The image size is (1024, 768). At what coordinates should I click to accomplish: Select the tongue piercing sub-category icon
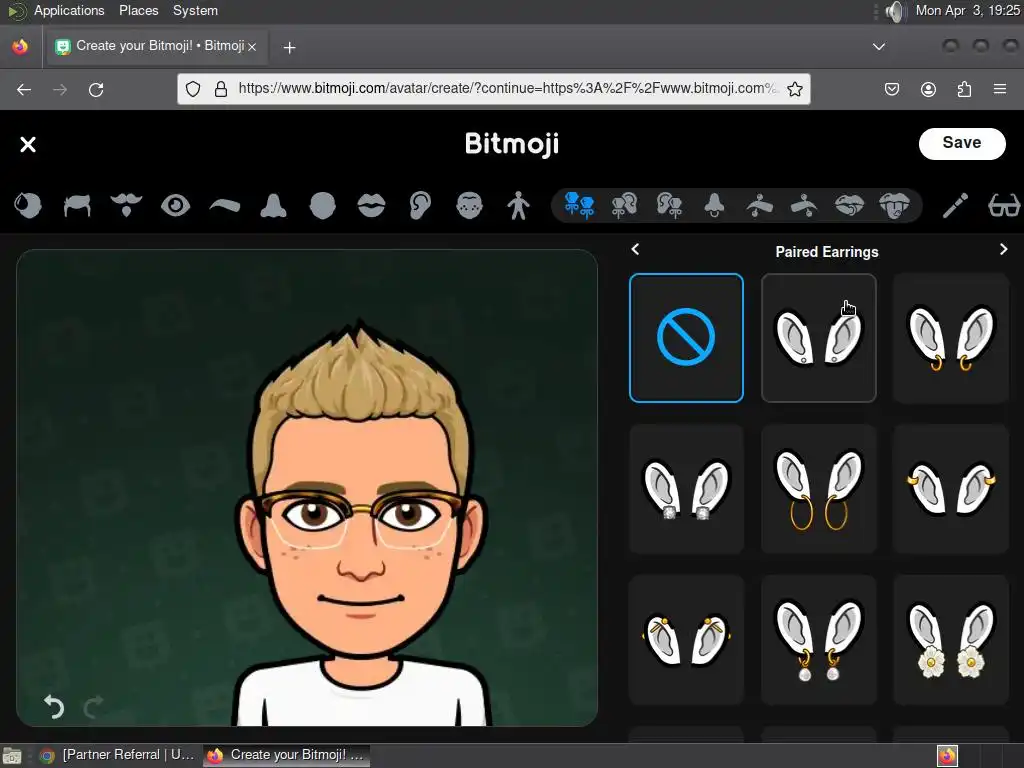pos(894,205)
